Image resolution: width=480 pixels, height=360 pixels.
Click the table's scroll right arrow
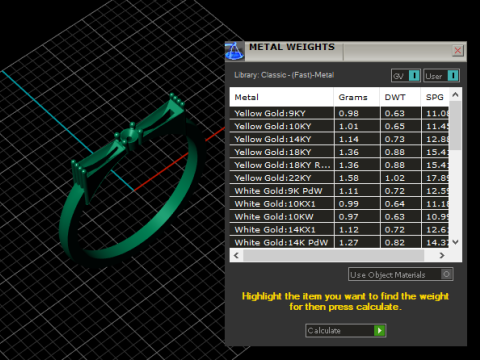[442, 255]
